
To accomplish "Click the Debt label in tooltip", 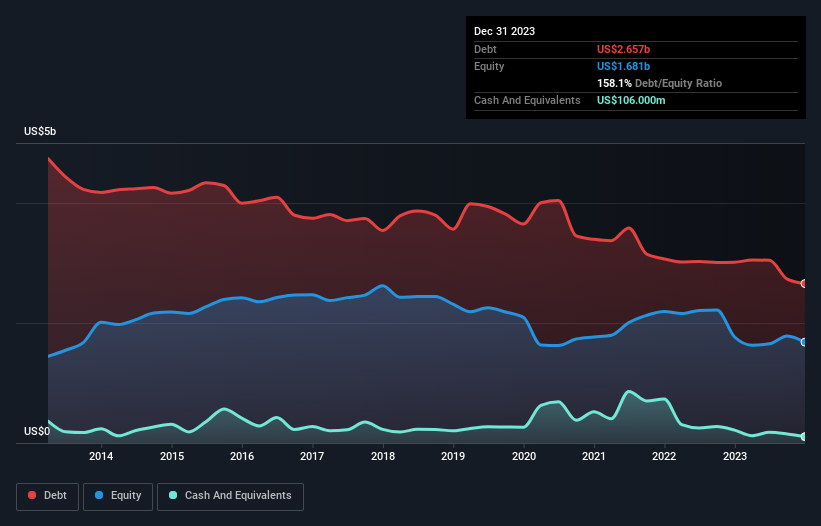I will (485, 49).
